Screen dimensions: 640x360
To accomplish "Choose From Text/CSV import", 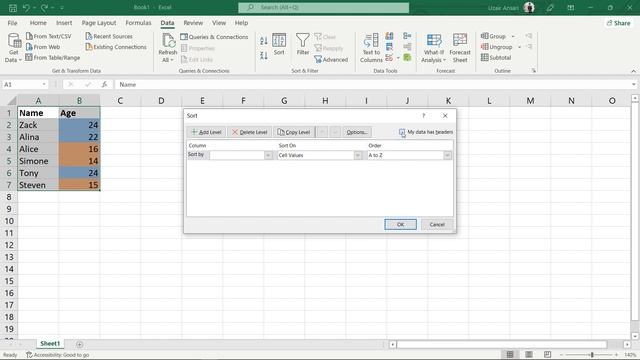I will point(49,36).
